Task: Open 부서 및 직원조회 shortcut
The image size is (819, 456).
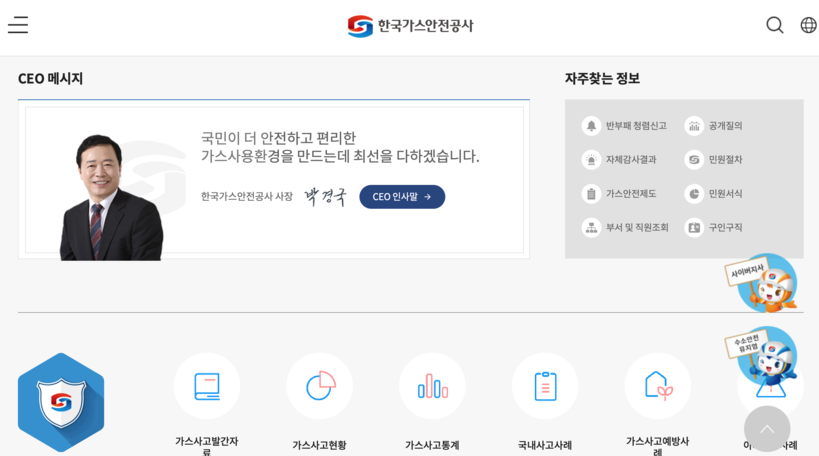Action: coord(626,228)
